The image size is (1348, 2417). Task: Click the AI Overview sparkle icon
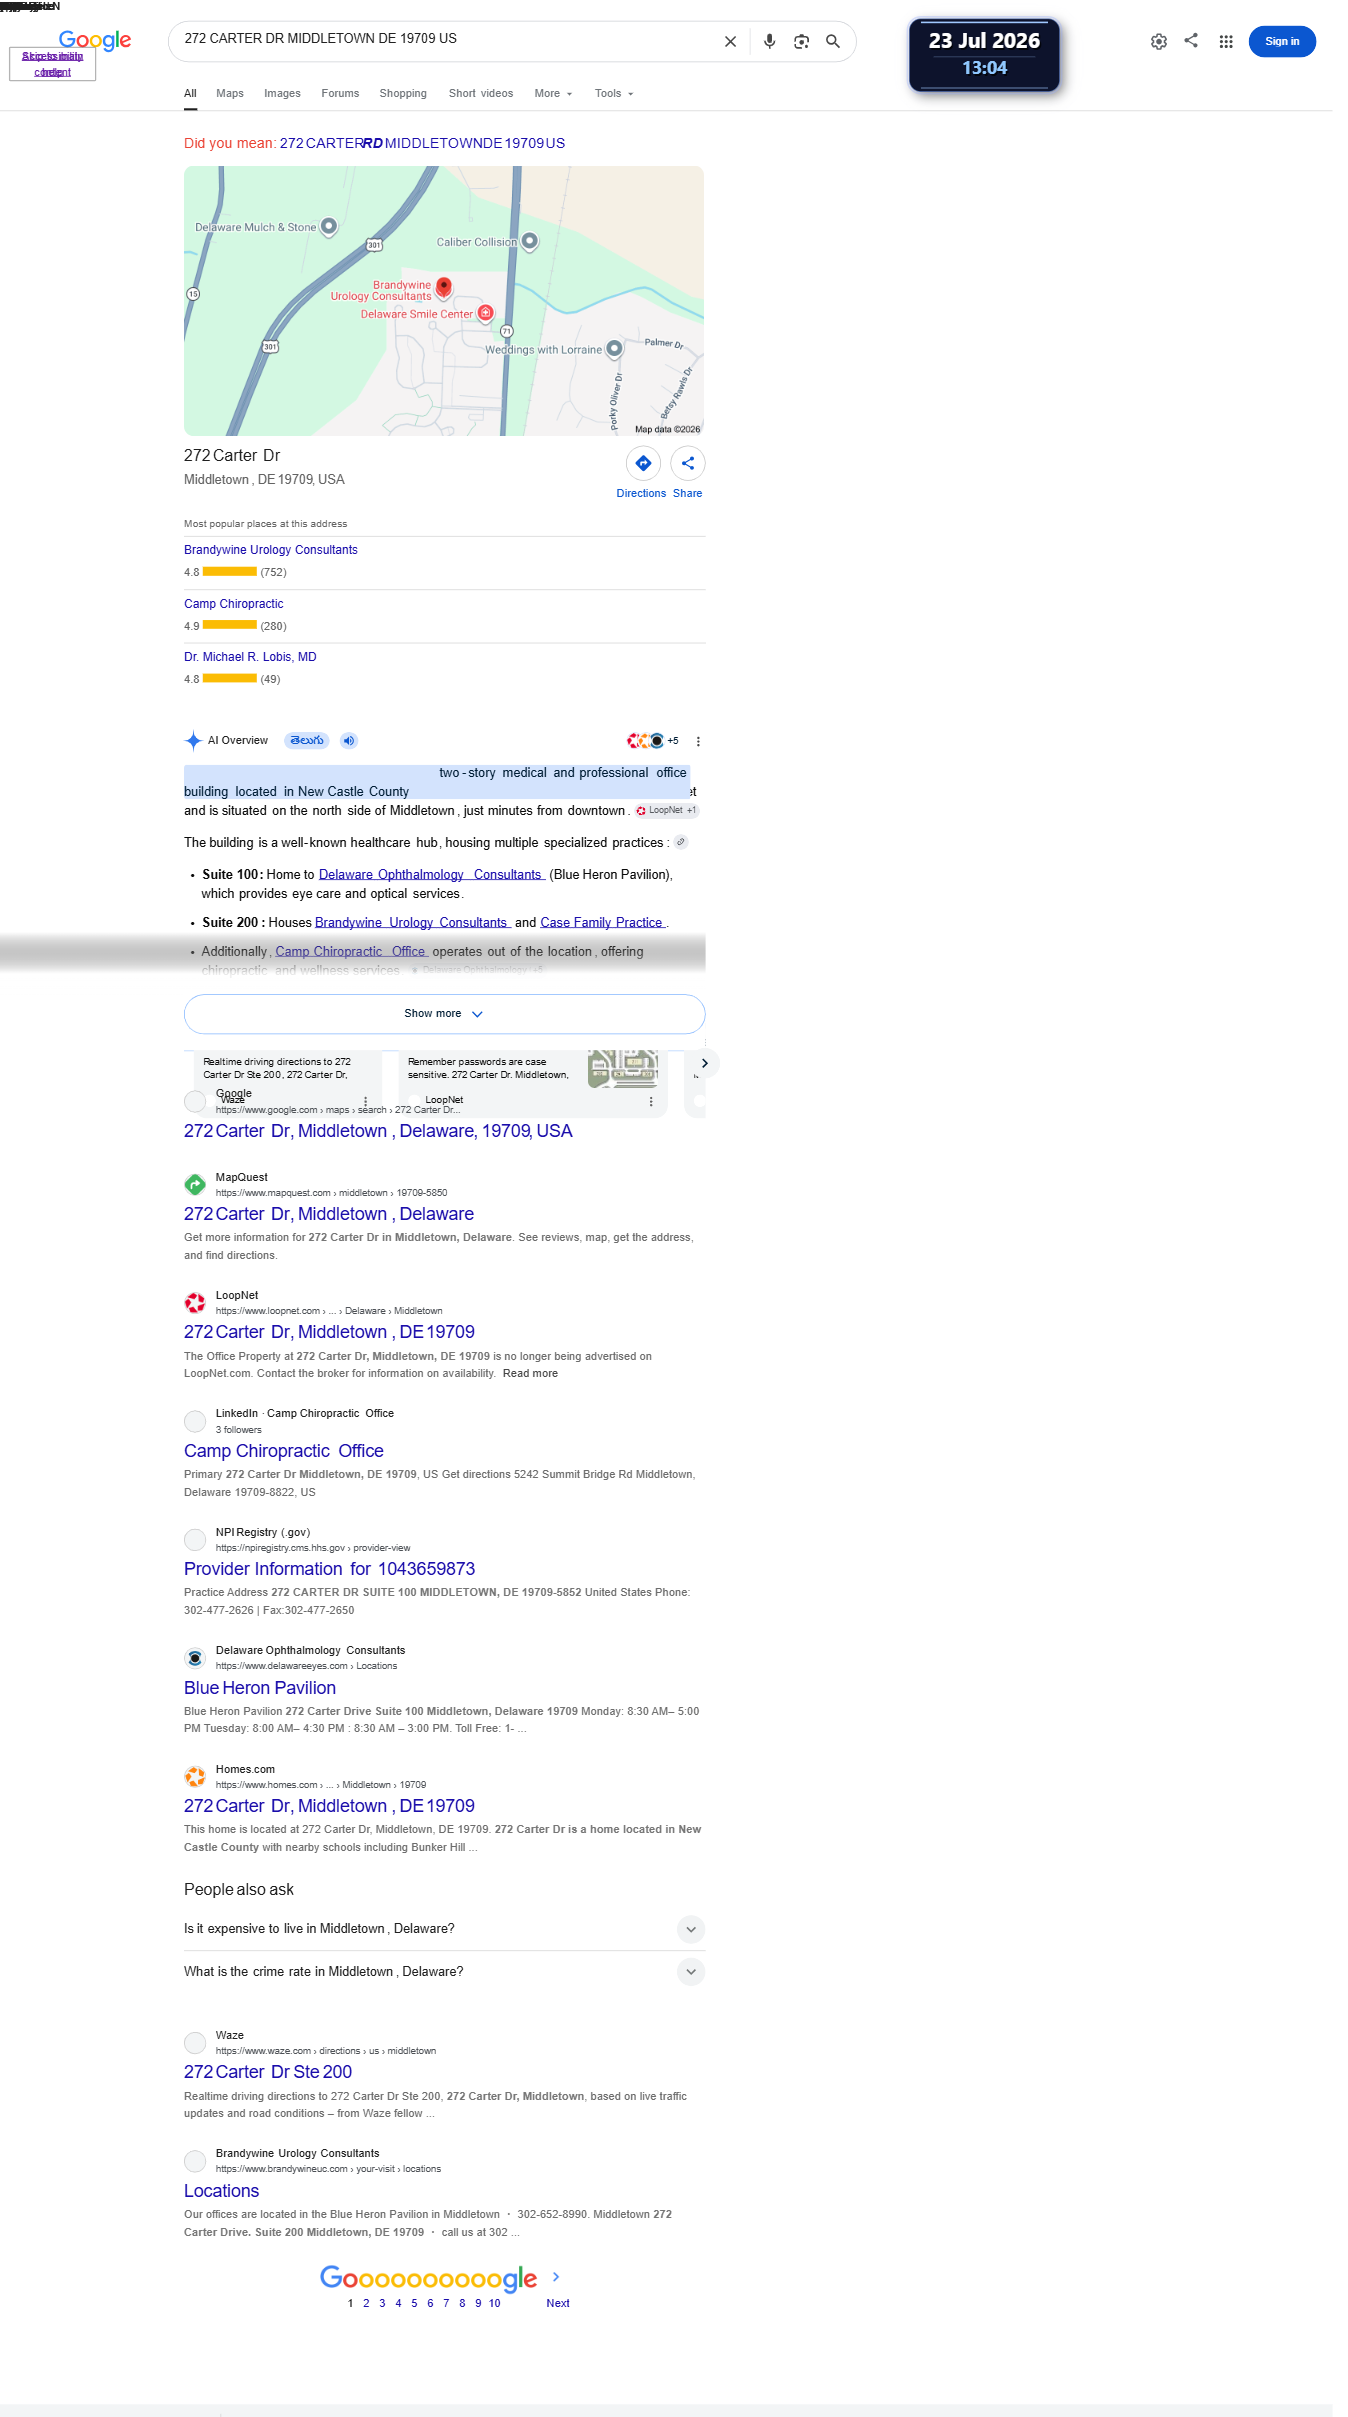pos(193,741)
